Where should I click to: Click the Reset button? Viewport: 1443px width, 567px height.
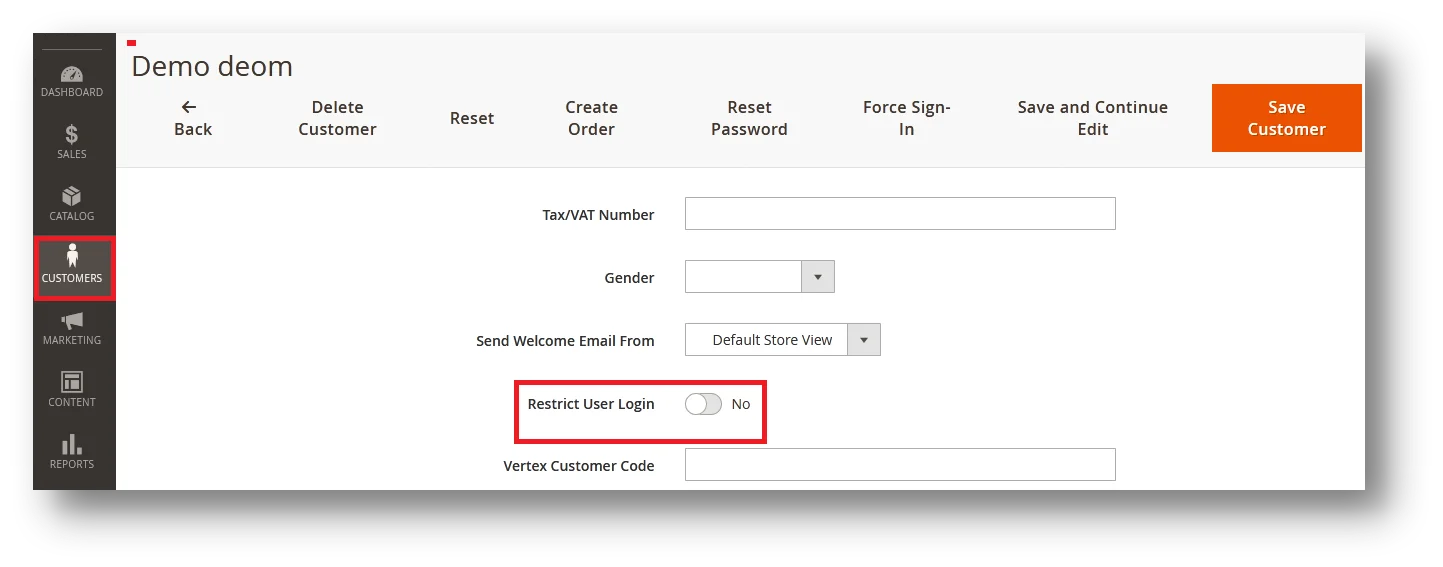pyautogui.click(x=472, y=118)
